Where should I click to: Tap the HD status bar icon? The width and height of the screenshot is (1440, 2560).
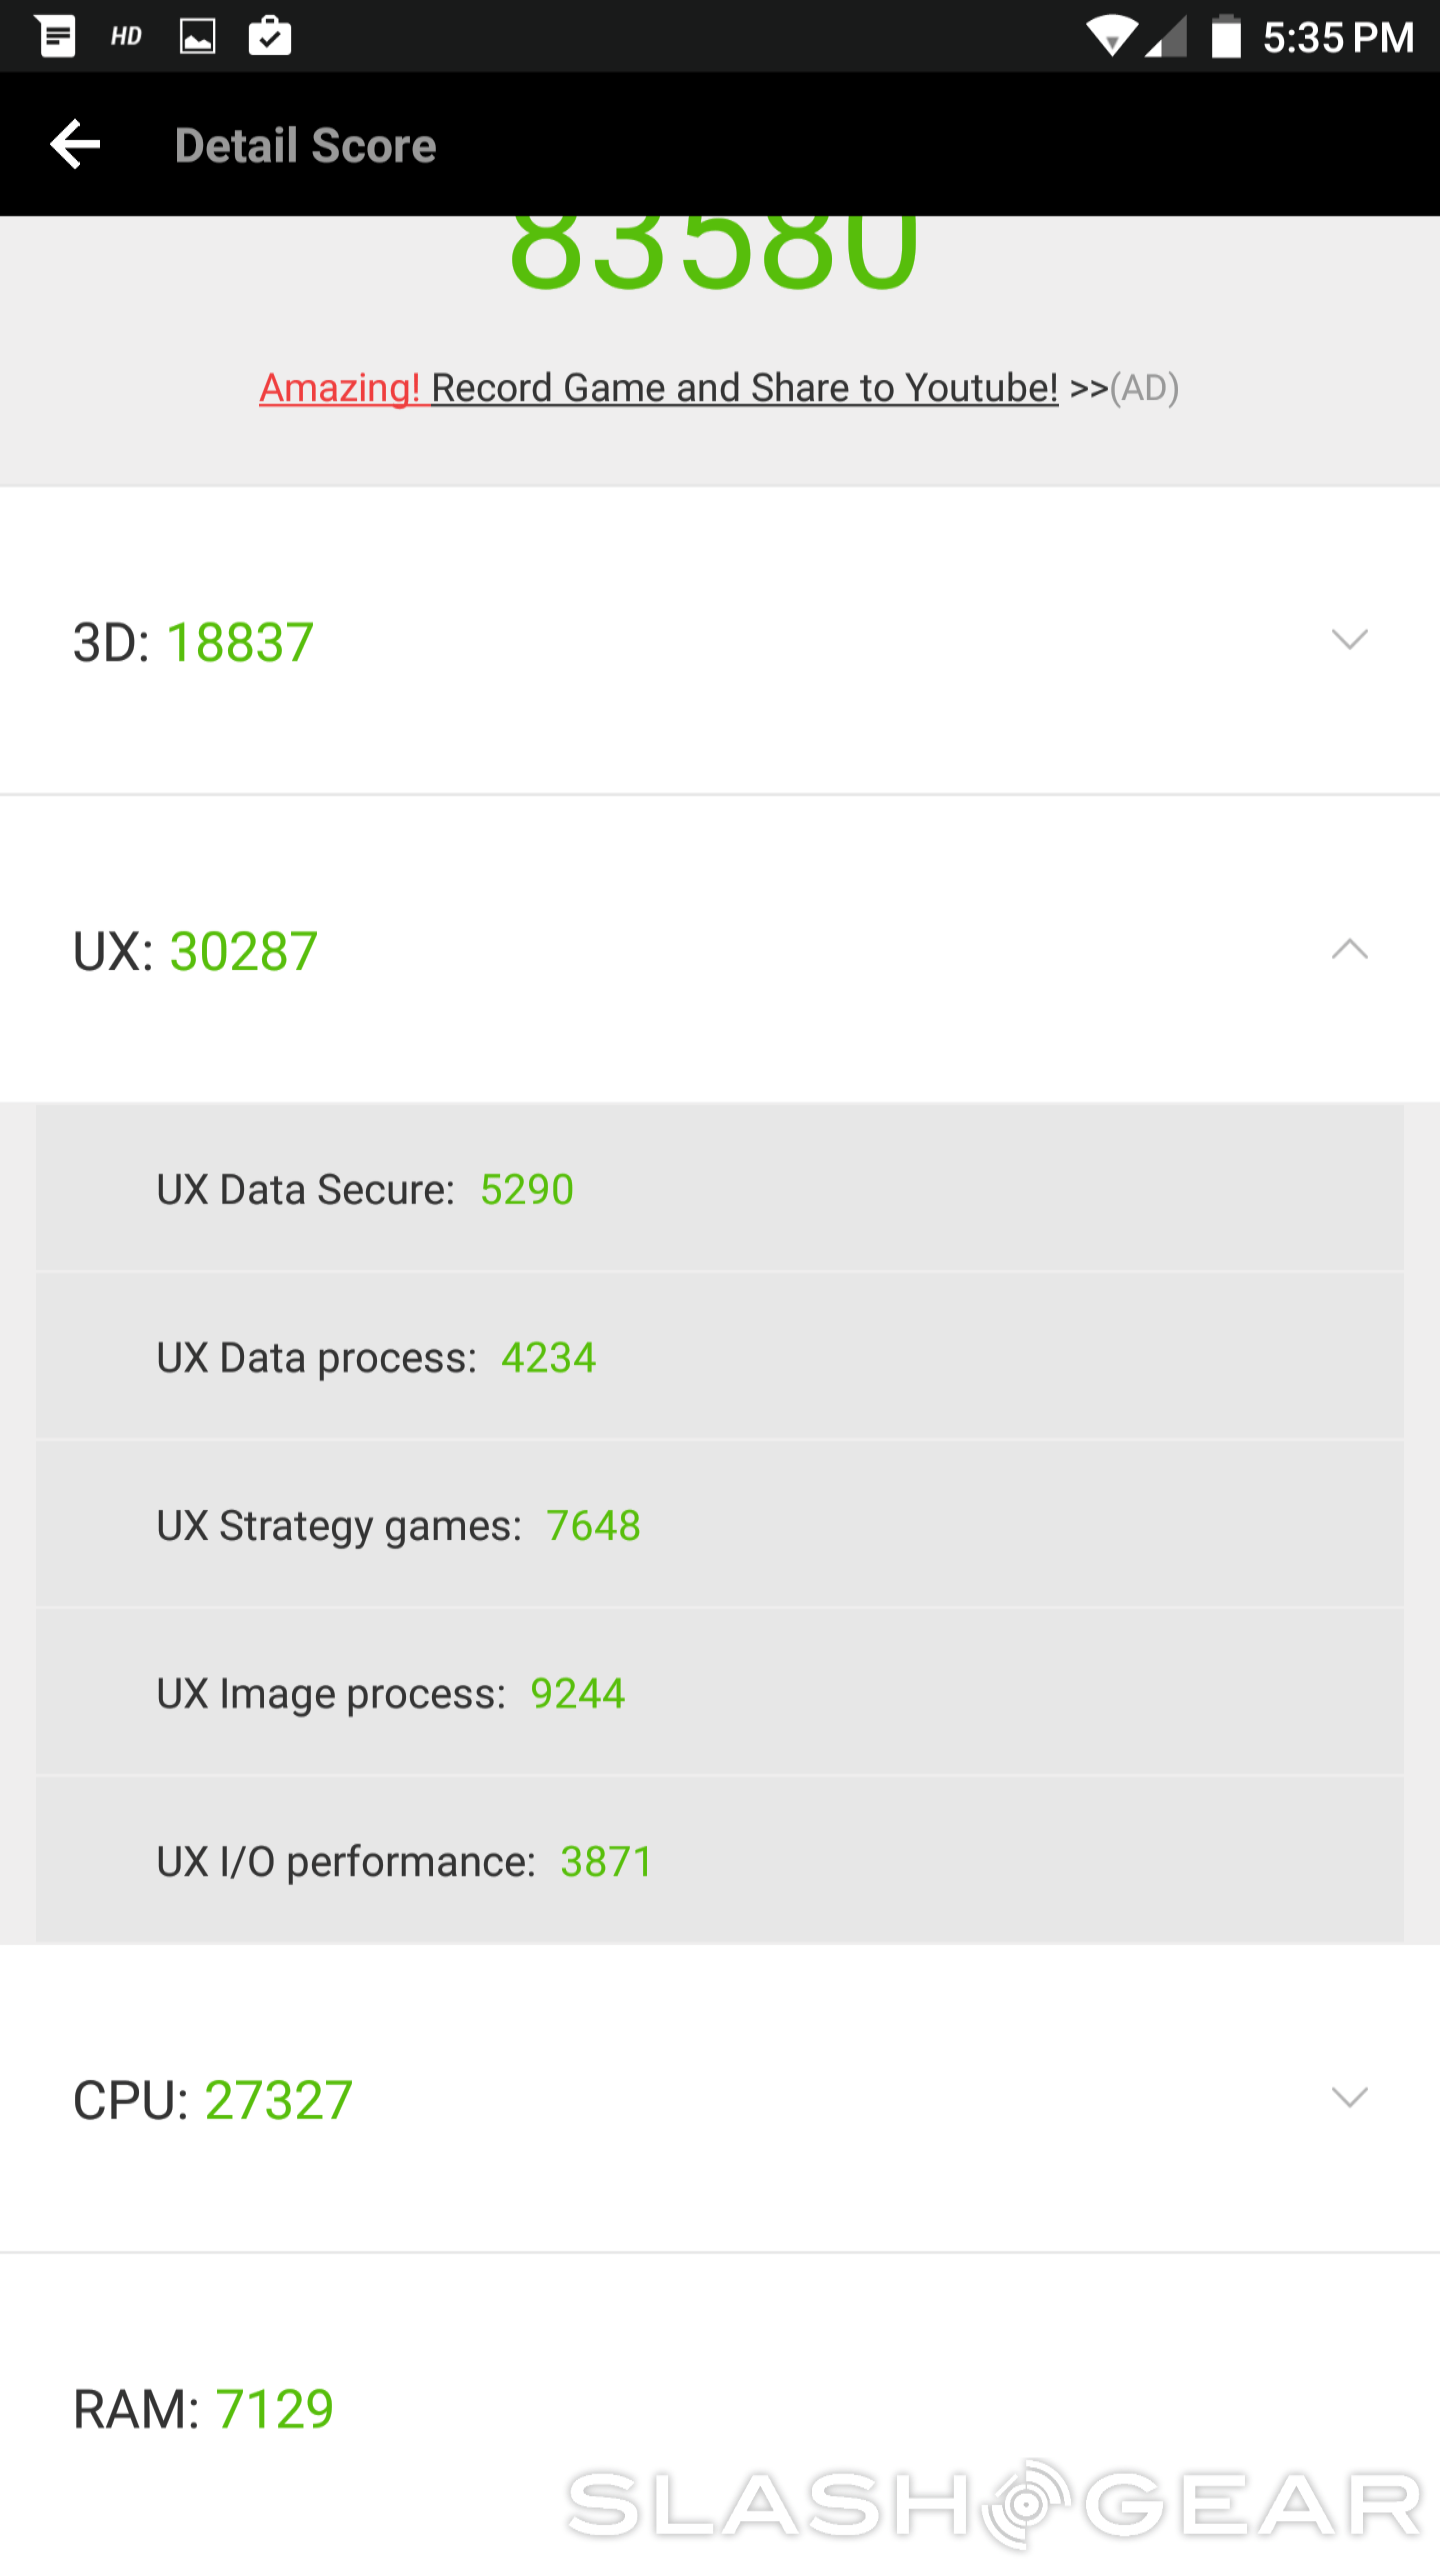(126, 37)
